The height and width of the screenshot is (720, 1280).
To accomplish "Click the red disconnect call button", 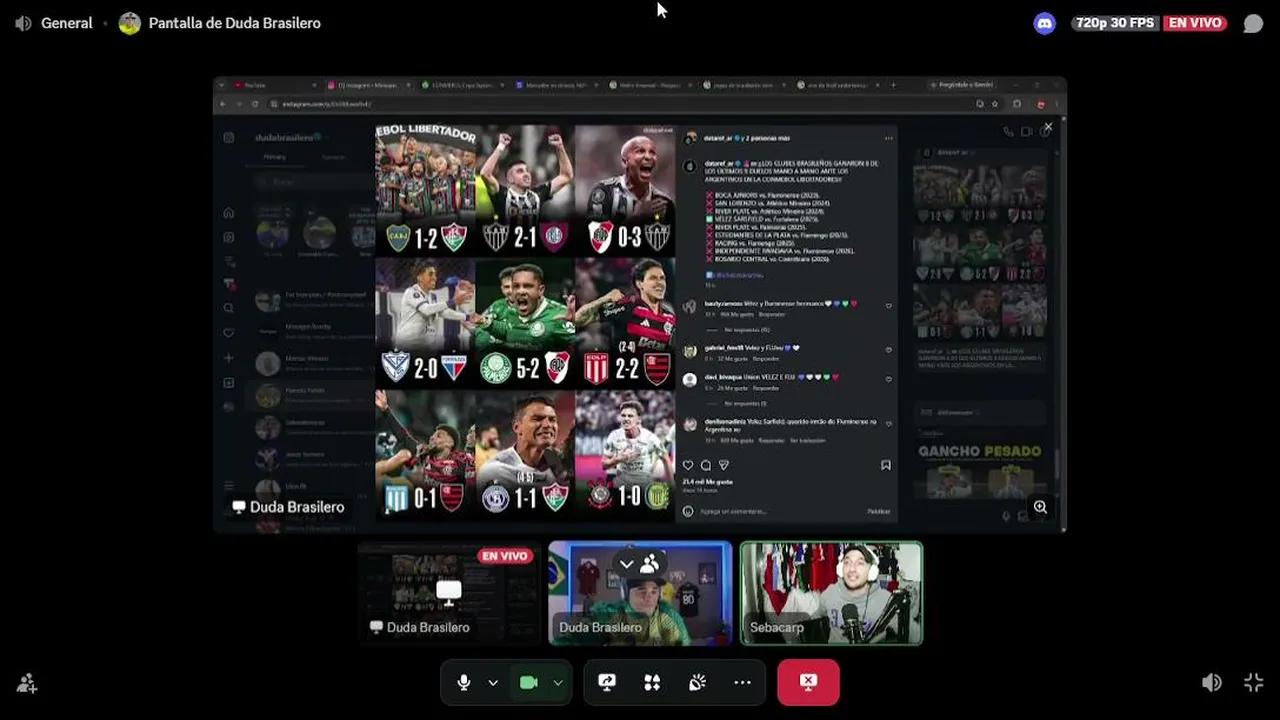I will 808,682.
